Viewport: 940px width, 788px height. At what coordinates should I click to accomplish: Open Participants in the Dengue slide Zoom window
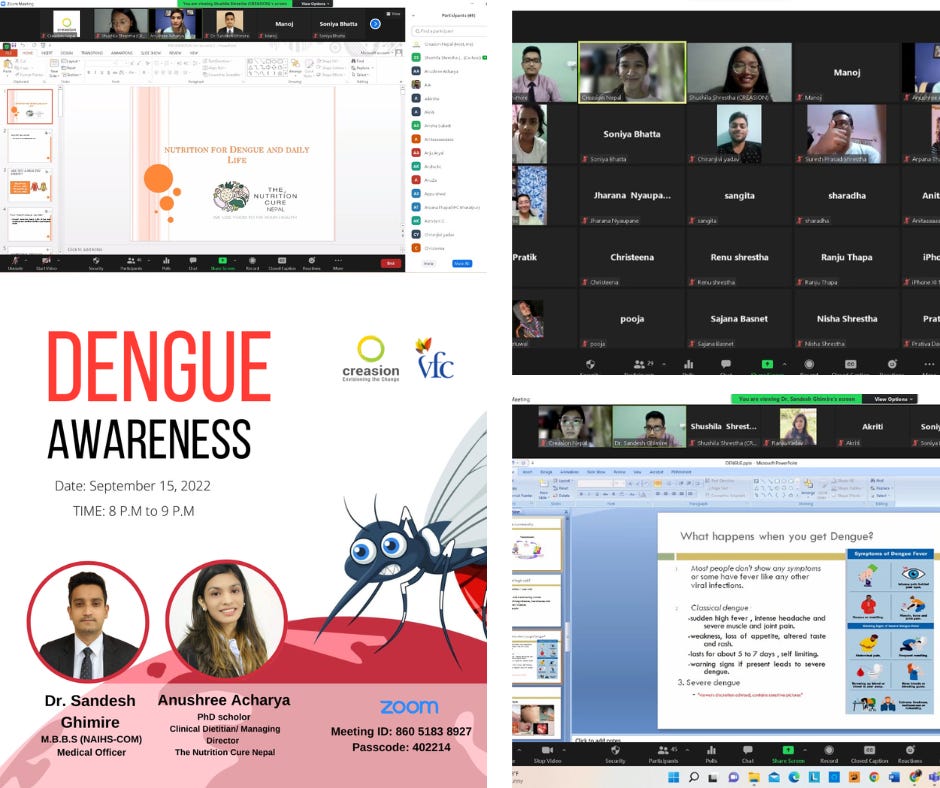click(663, 754)
